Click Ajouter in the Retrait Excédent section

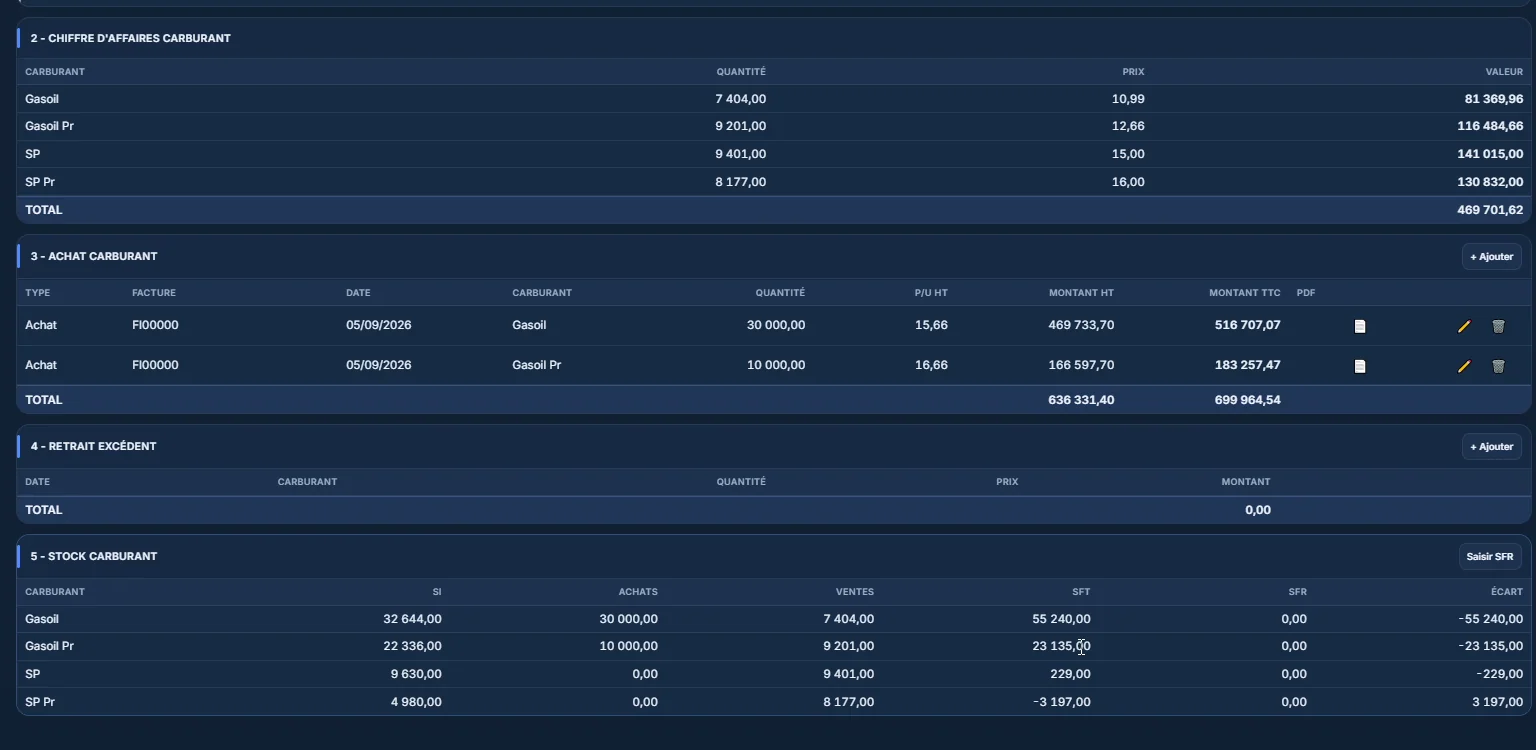point(1491,447)
